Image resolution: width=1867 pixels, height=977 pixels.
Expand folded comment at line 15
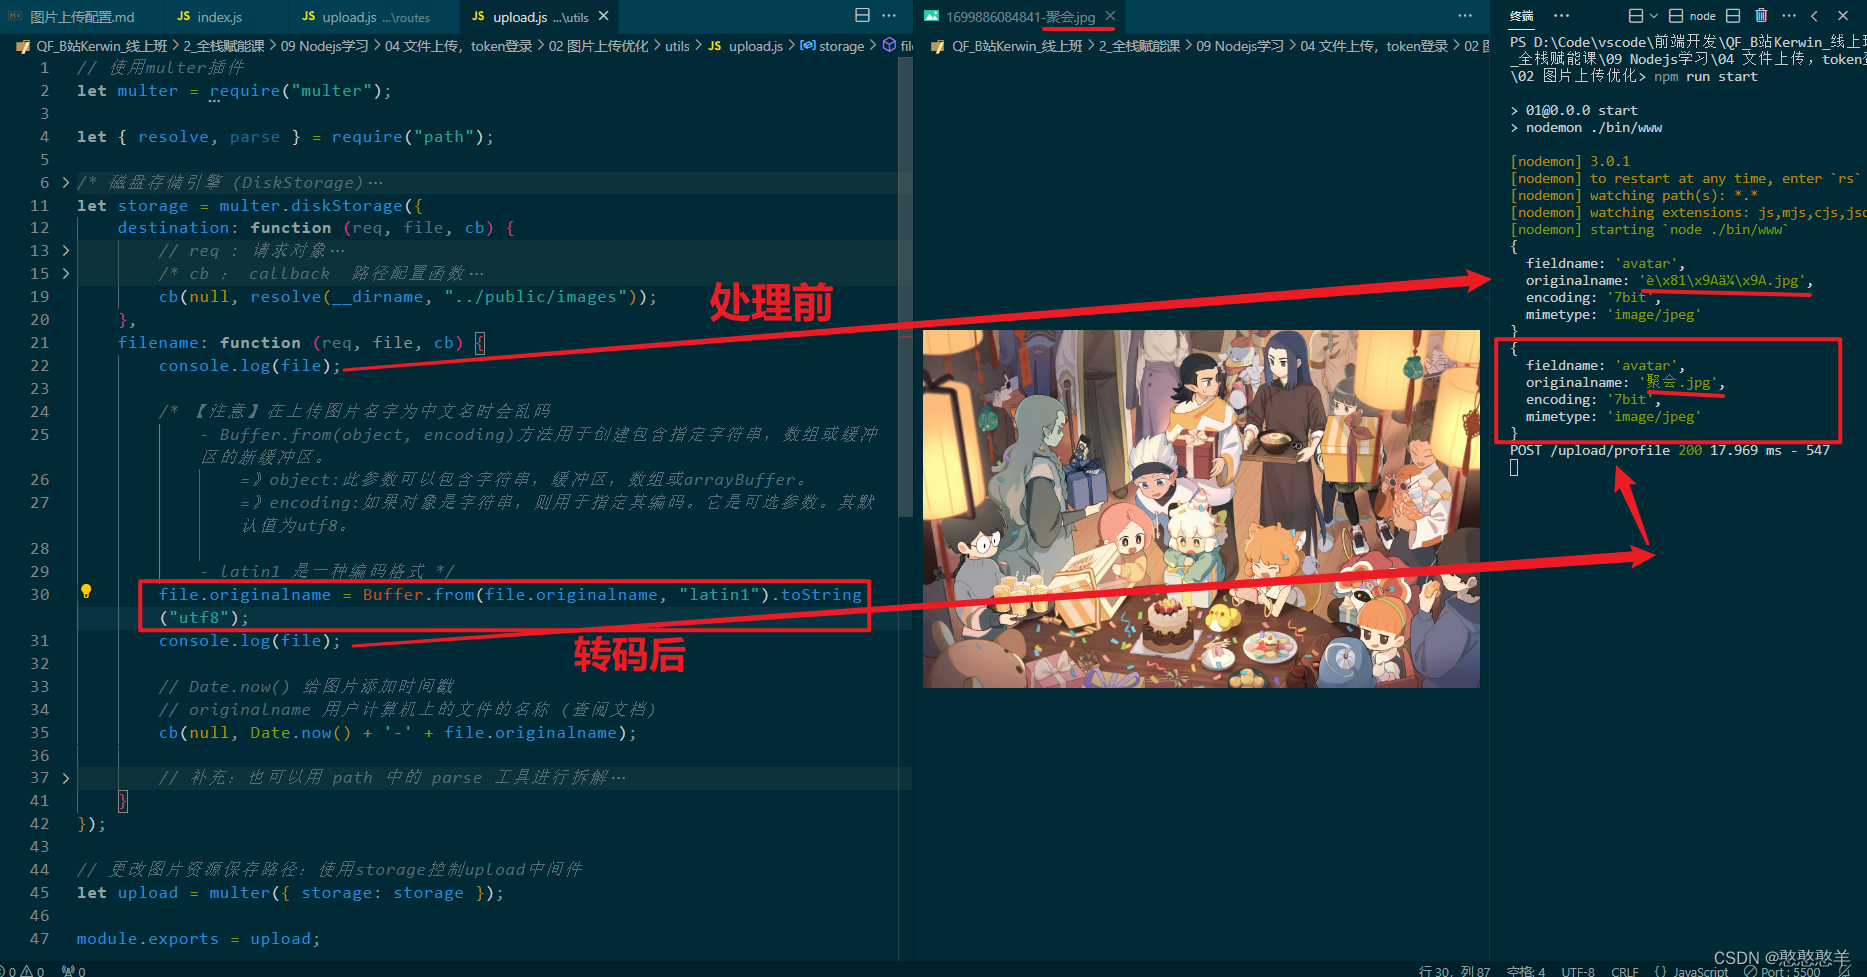[x=66, y=273]
